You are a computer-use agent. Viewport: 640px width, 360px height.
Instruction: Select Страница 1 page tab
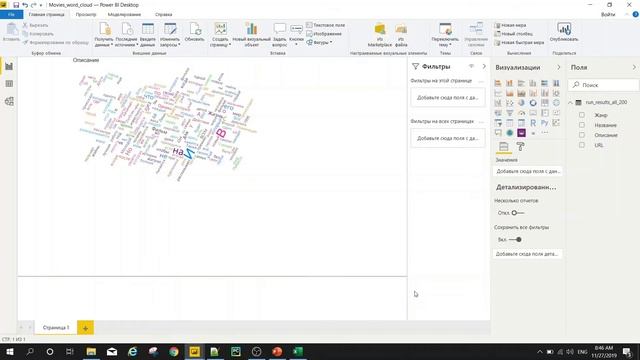(x=56, y=327)
